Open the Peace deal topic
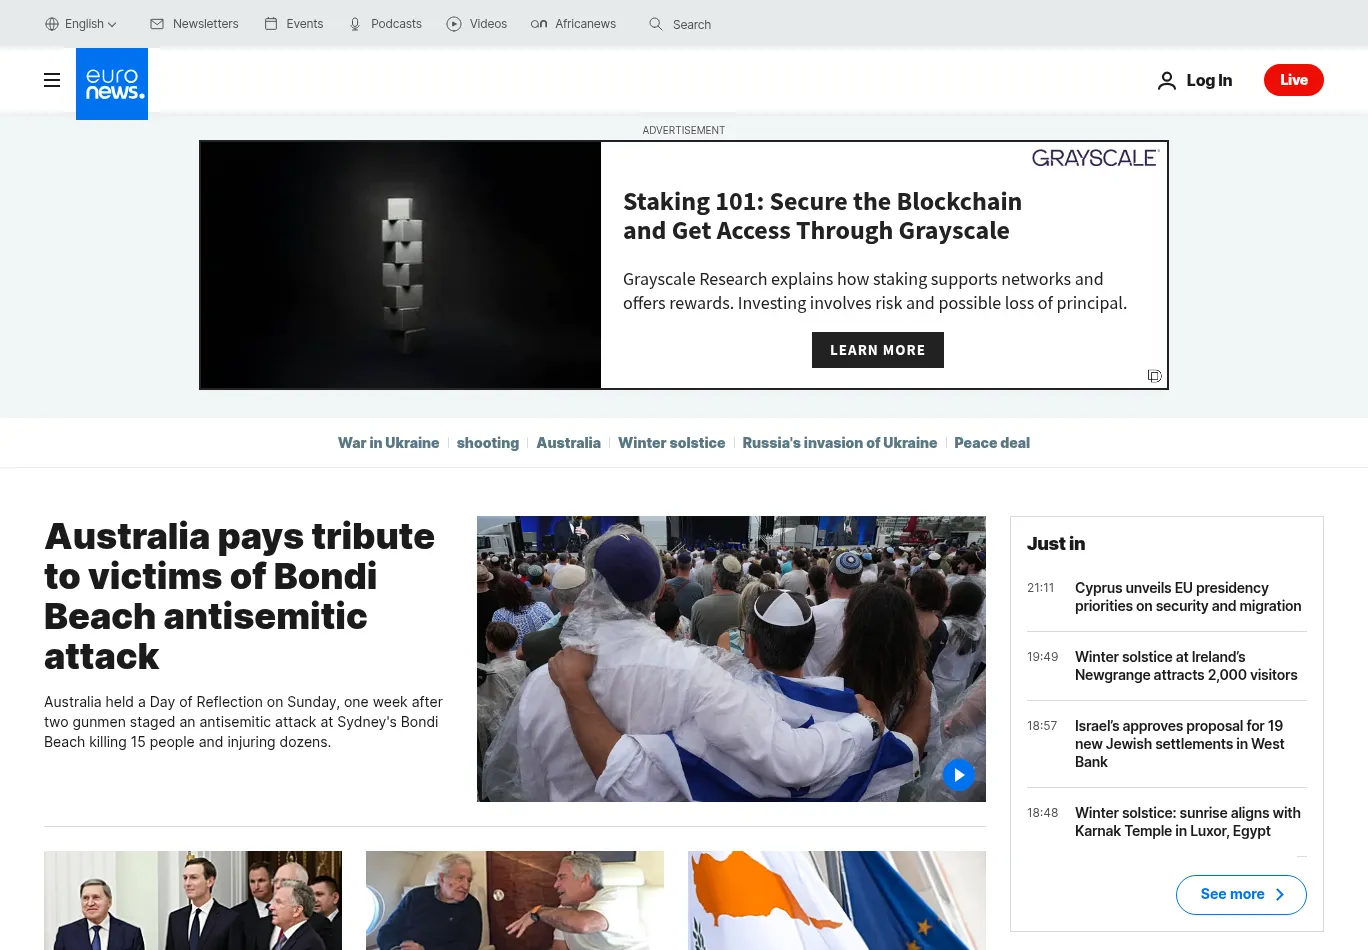 991,443
